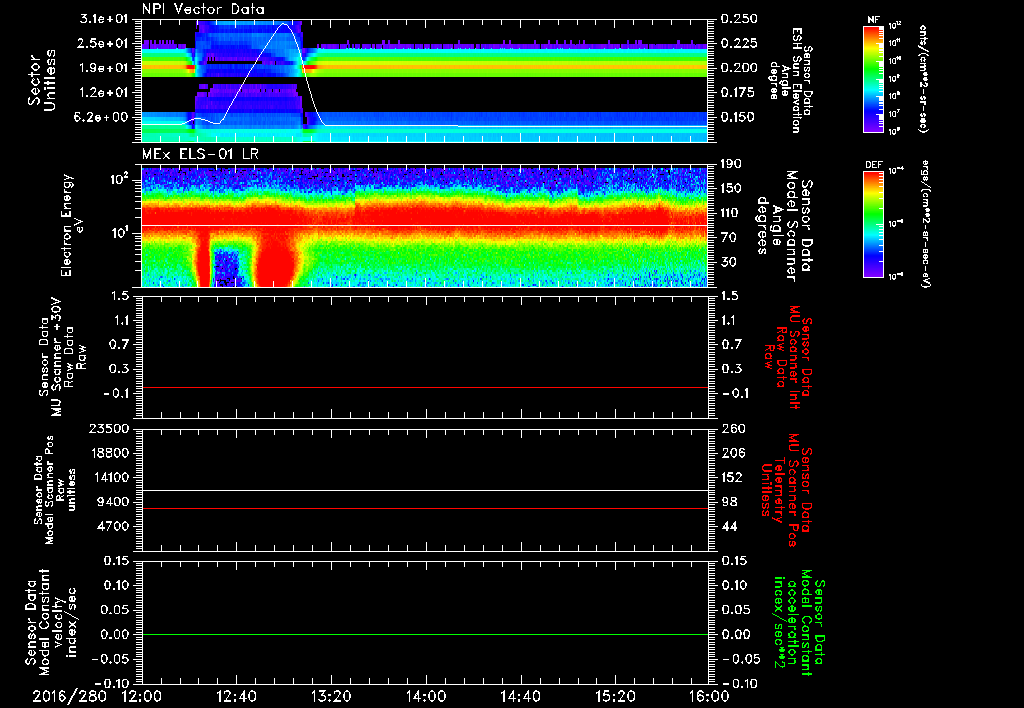The height and width of the screenshot is (708, 1024).
Task: Click the Model Scanner Pos Raw unitless label
Action: tap(55, 490)
